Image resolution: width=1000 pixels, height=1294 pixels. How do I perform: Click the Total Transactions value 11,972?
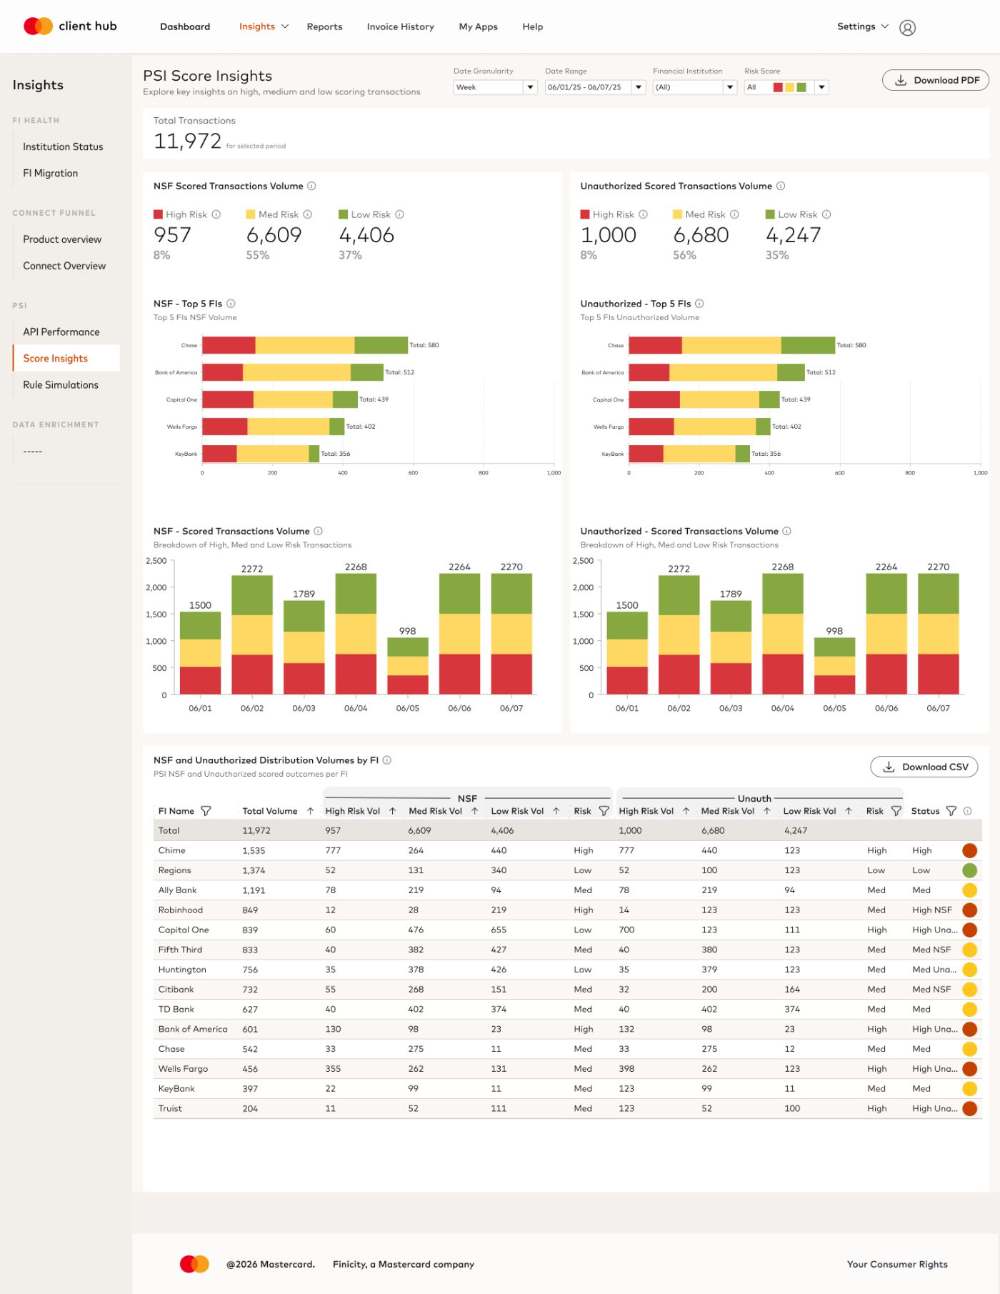187,141
